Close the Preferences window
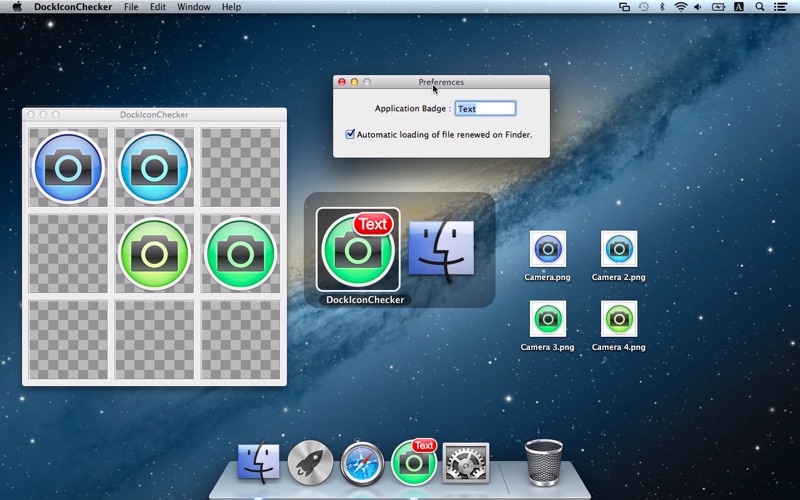This screenshot has height=500, width=800. tap(342, 82)
